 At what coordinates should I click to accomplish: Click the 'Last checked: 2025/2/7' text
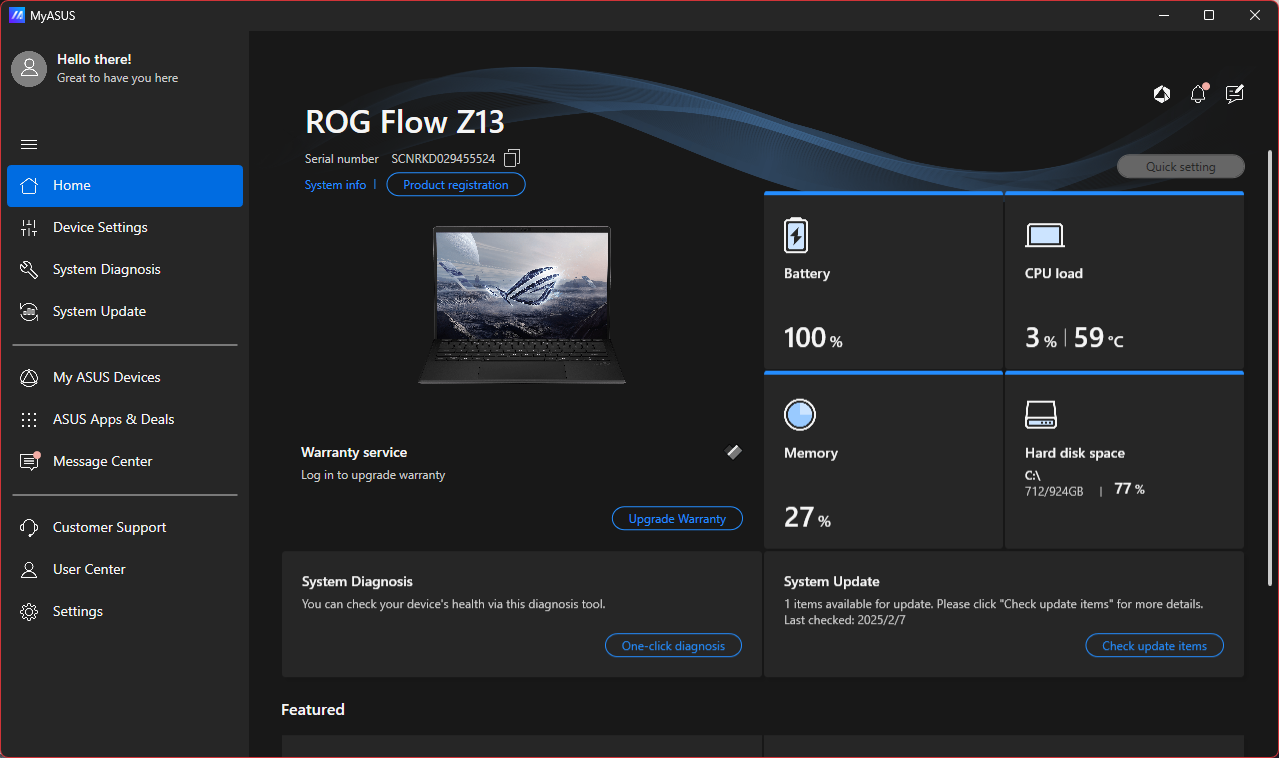coord(845,620)
